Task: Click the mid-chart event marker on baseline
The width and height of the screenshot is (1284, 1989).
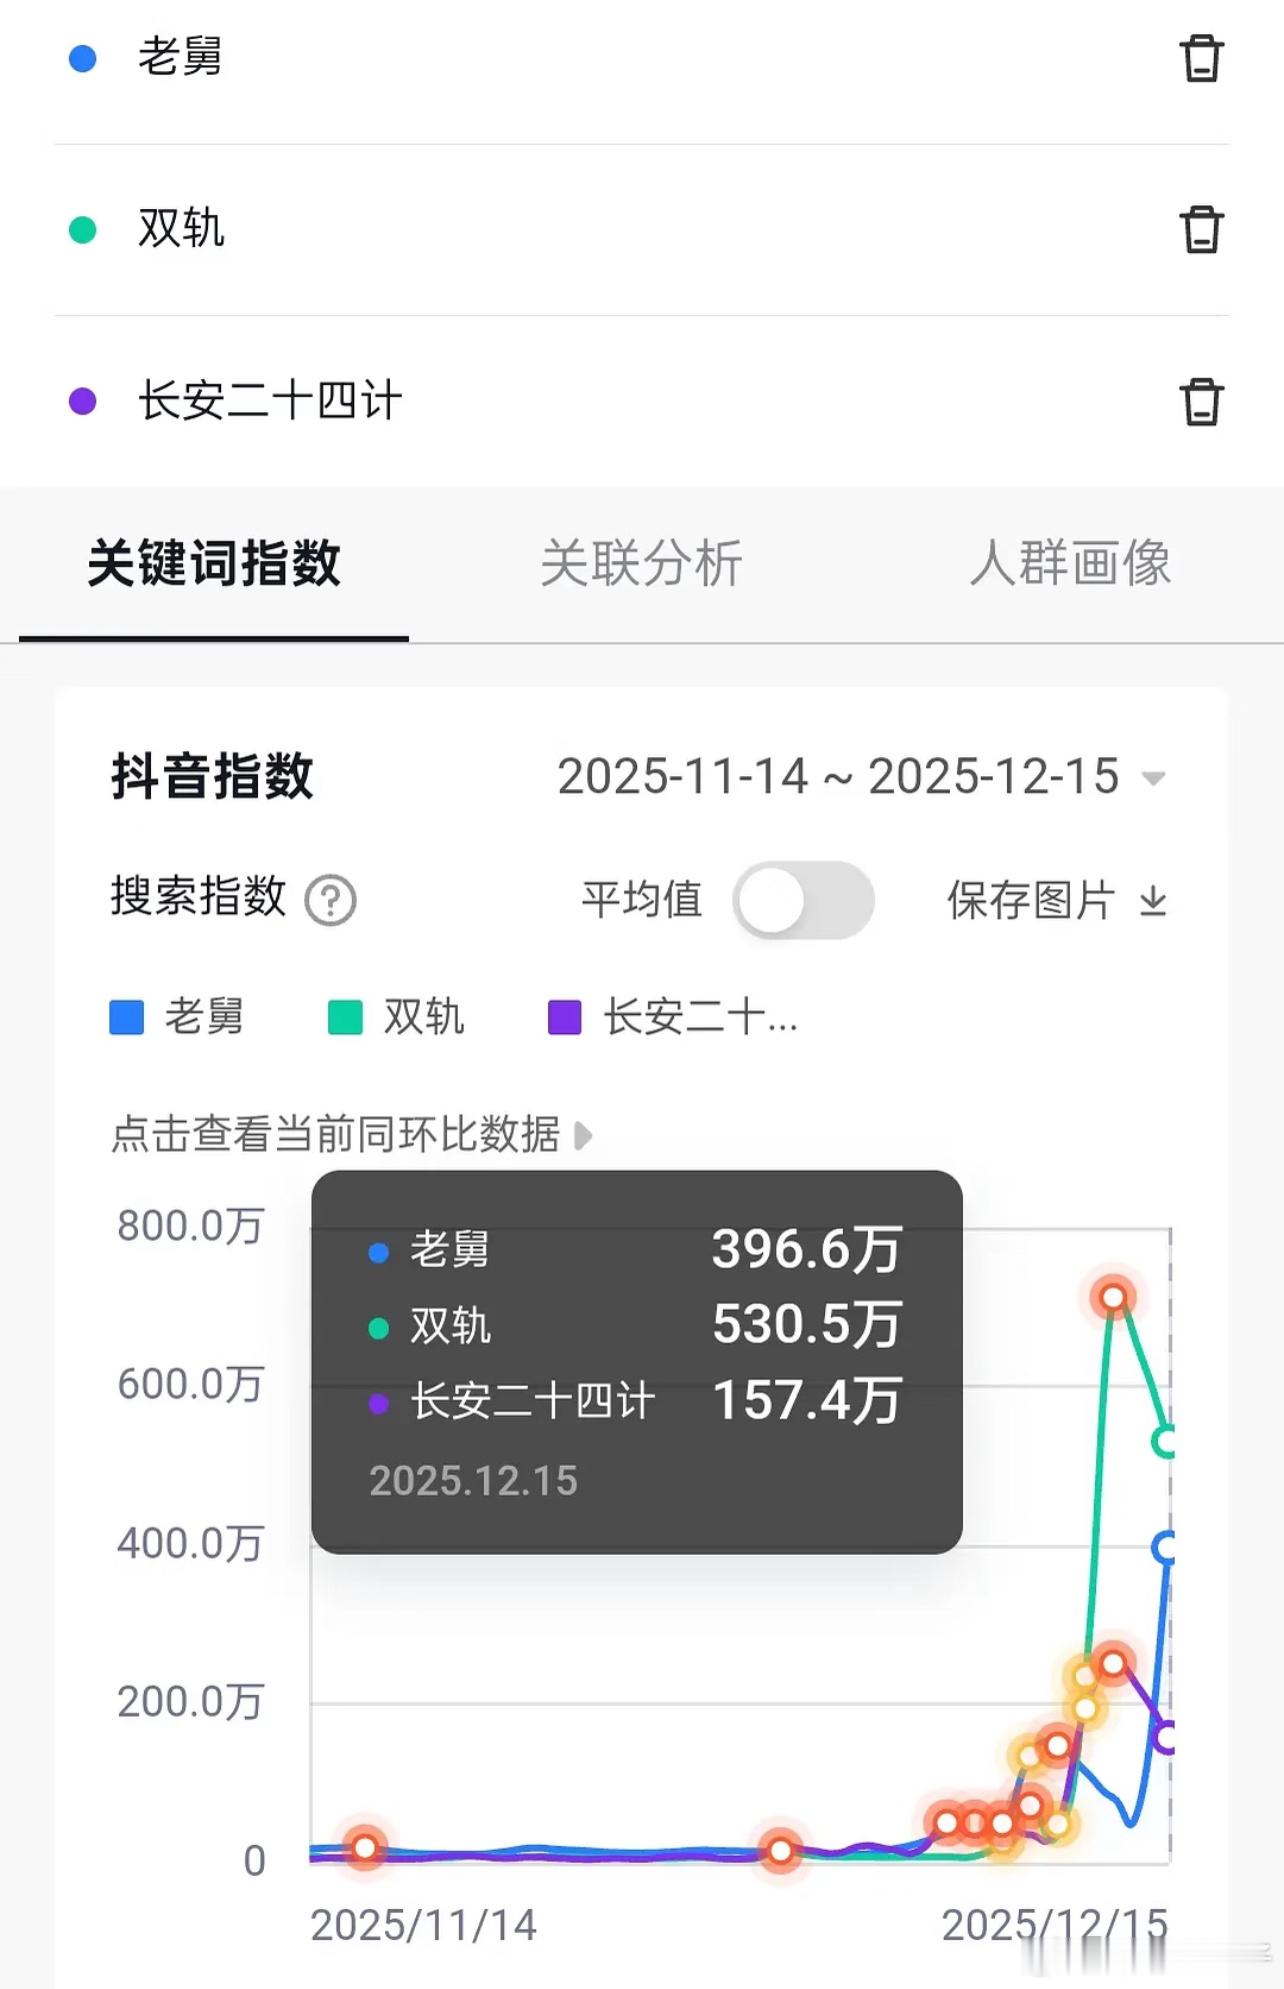Action: (x=780, y=1851)
